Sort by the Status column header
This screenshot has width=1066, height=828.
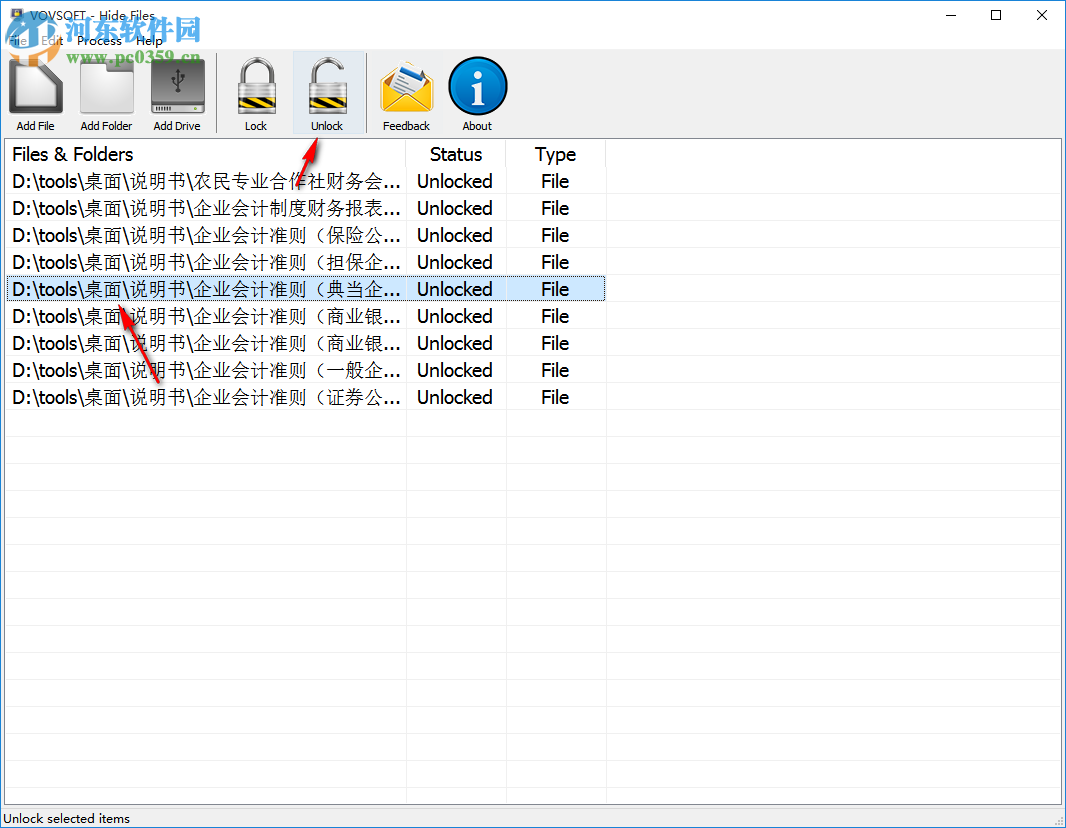pos(456,154)
